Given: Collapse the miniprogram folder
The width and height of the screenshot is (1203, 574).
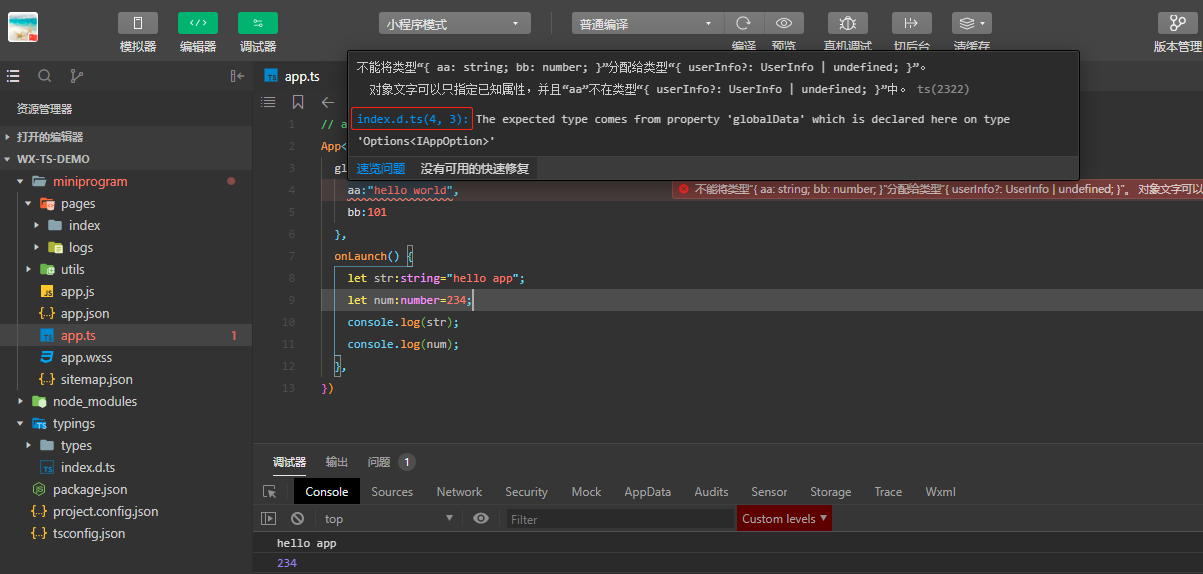Looking at the screenshot, I should pos(126,181).
